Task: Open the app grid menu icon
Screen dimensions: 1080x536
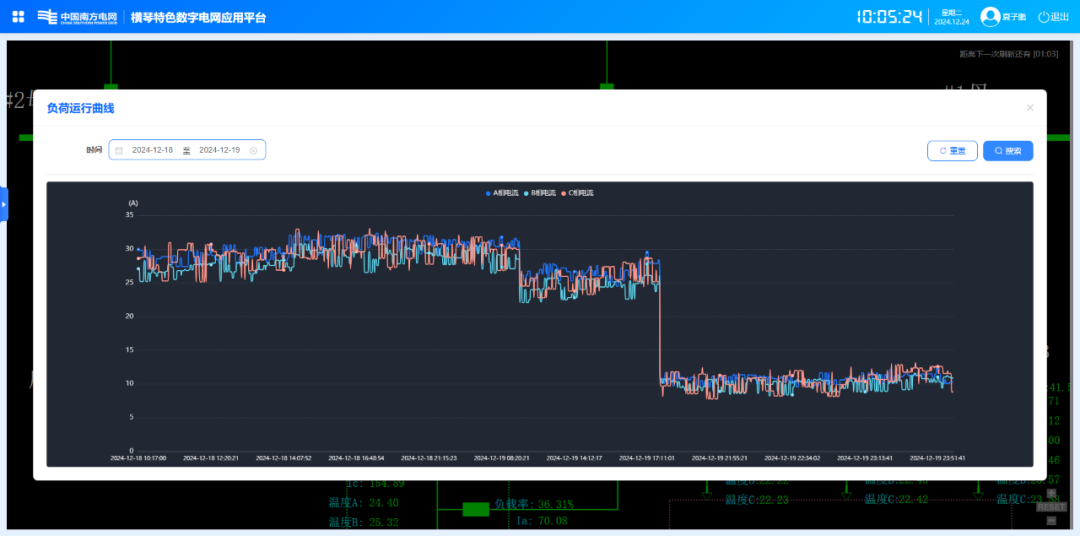Action: click(x=18, y=16)
